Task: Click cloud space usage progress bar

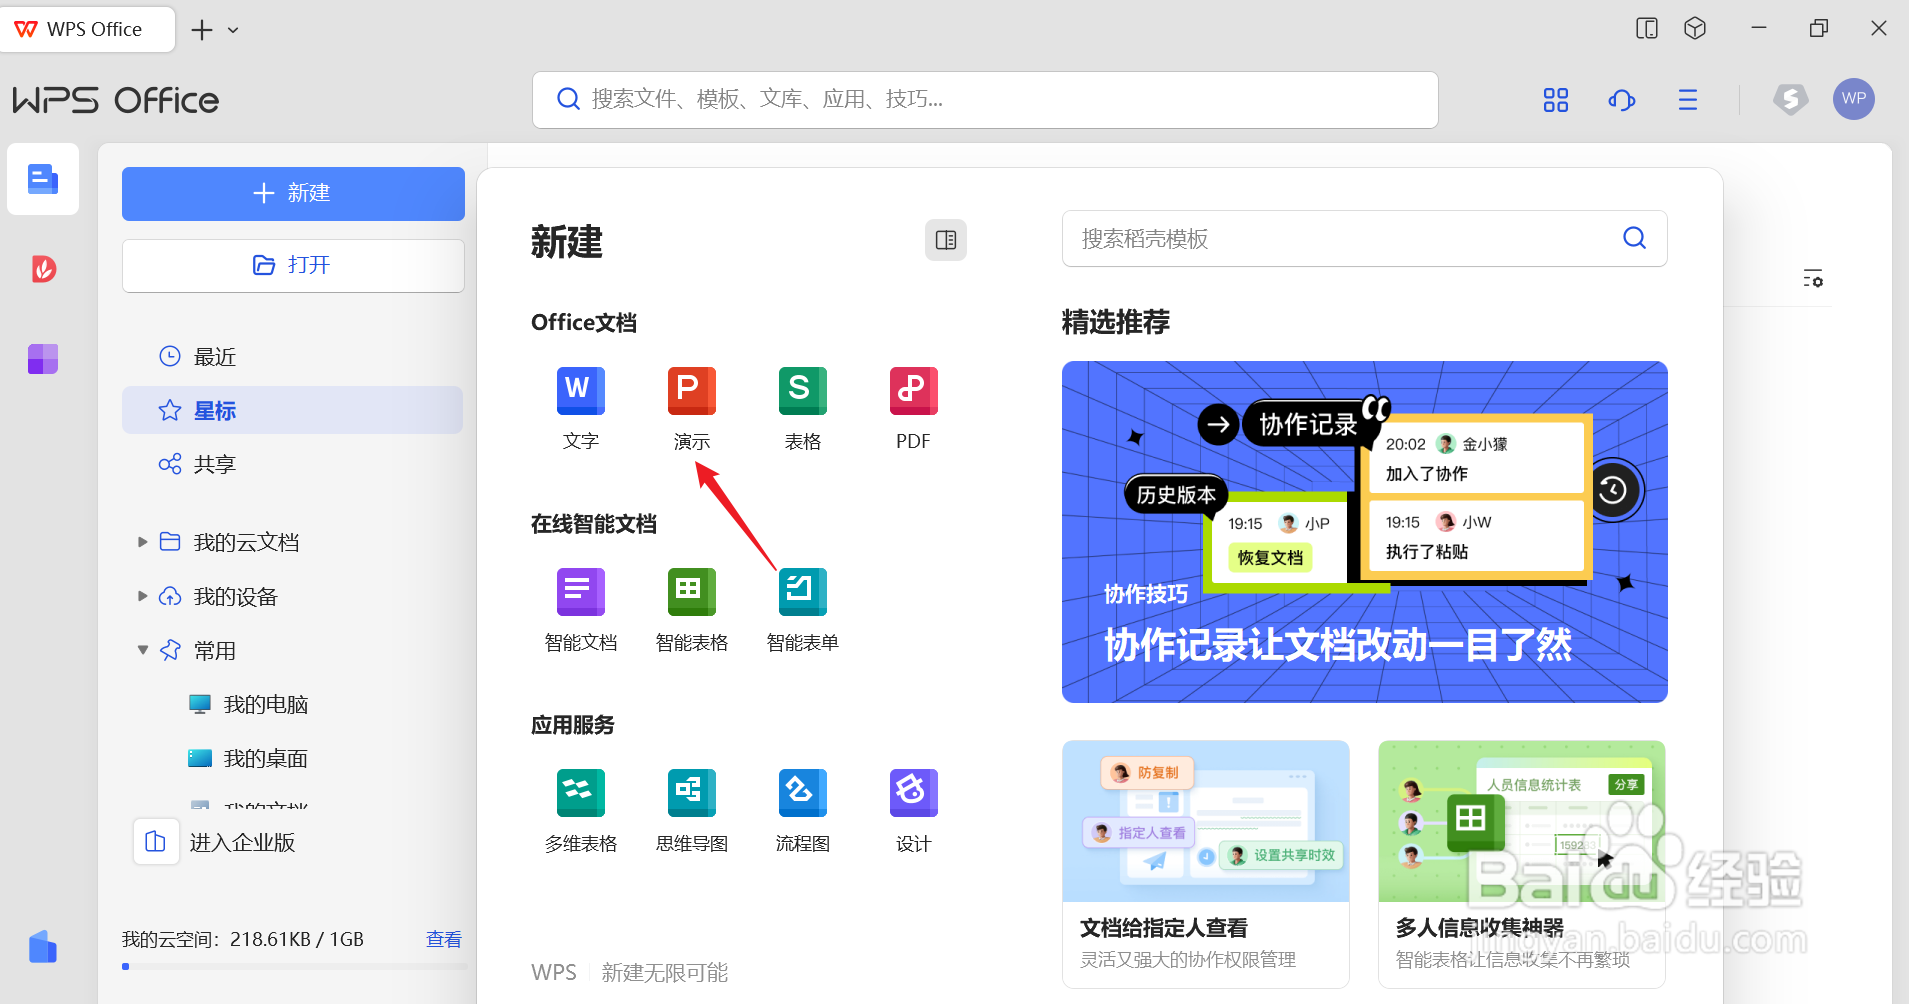Action: (x=295, y=966)
